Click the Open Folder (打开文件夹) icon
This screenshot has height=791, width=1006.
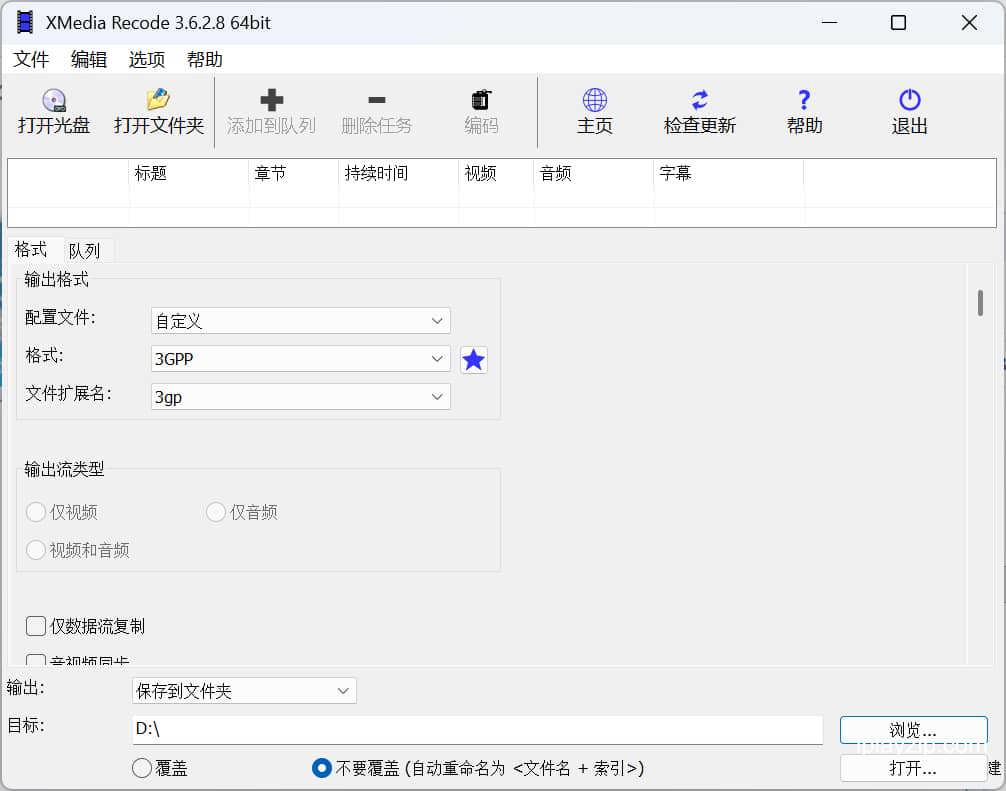[158, 99]
